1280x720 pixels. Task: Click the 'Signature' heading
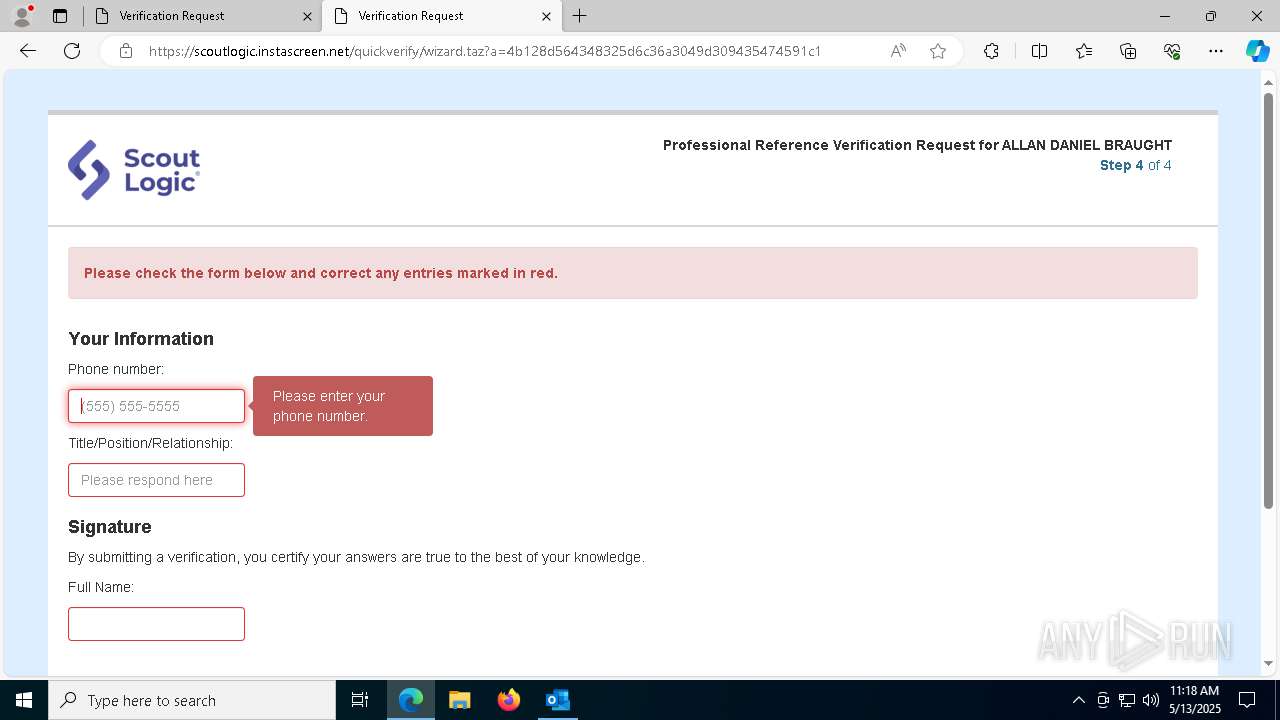click(x=110, y=527)
